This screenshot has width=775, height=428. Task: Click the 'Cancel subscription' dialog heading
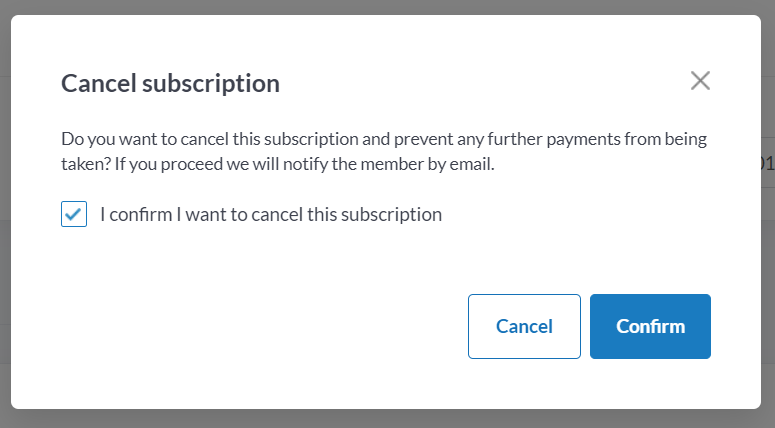(171, 83)
